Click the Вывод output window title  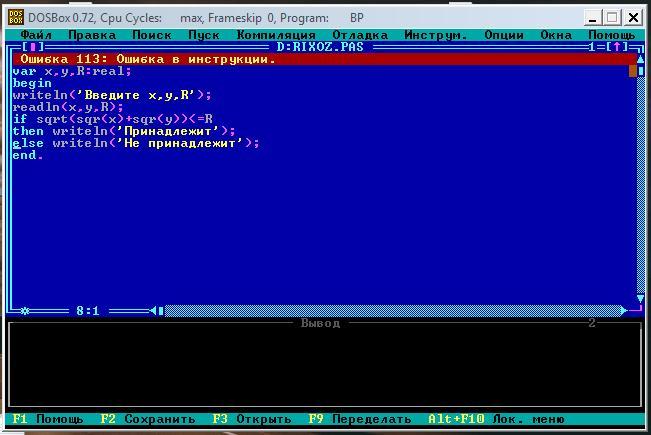321,323
